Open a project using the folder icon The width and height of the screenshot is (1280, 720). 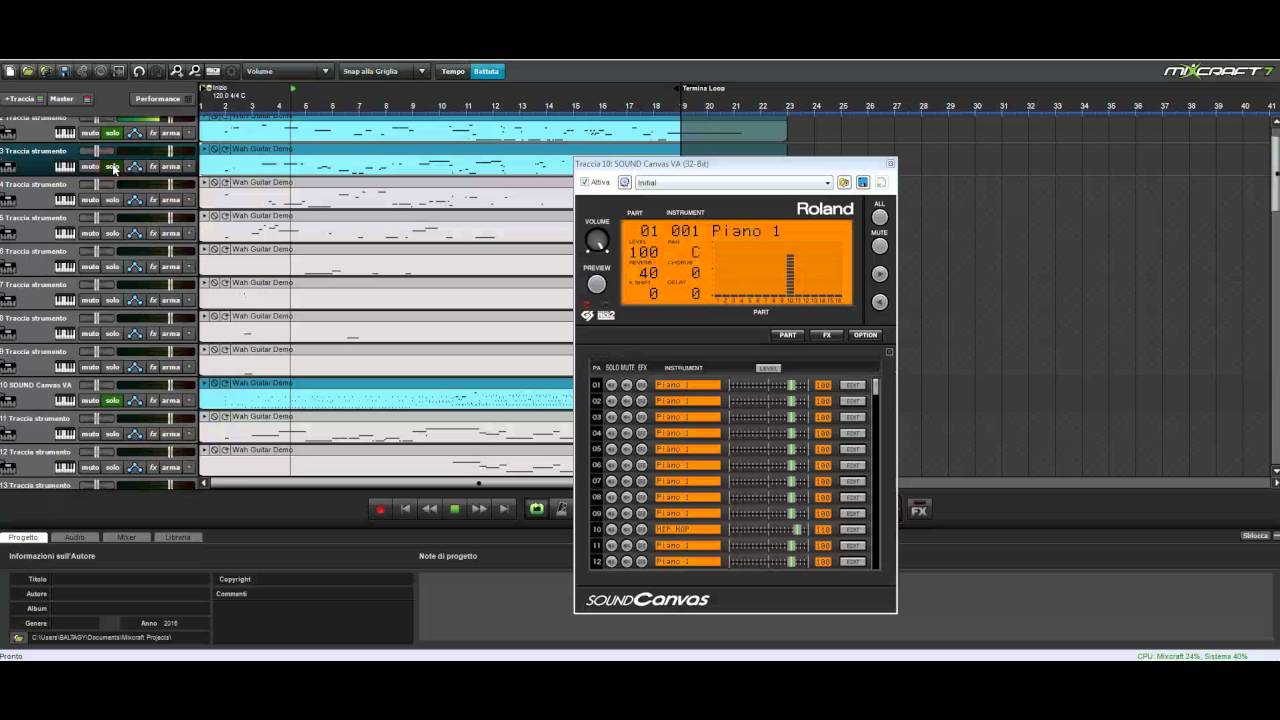click(x=28, y=71)
